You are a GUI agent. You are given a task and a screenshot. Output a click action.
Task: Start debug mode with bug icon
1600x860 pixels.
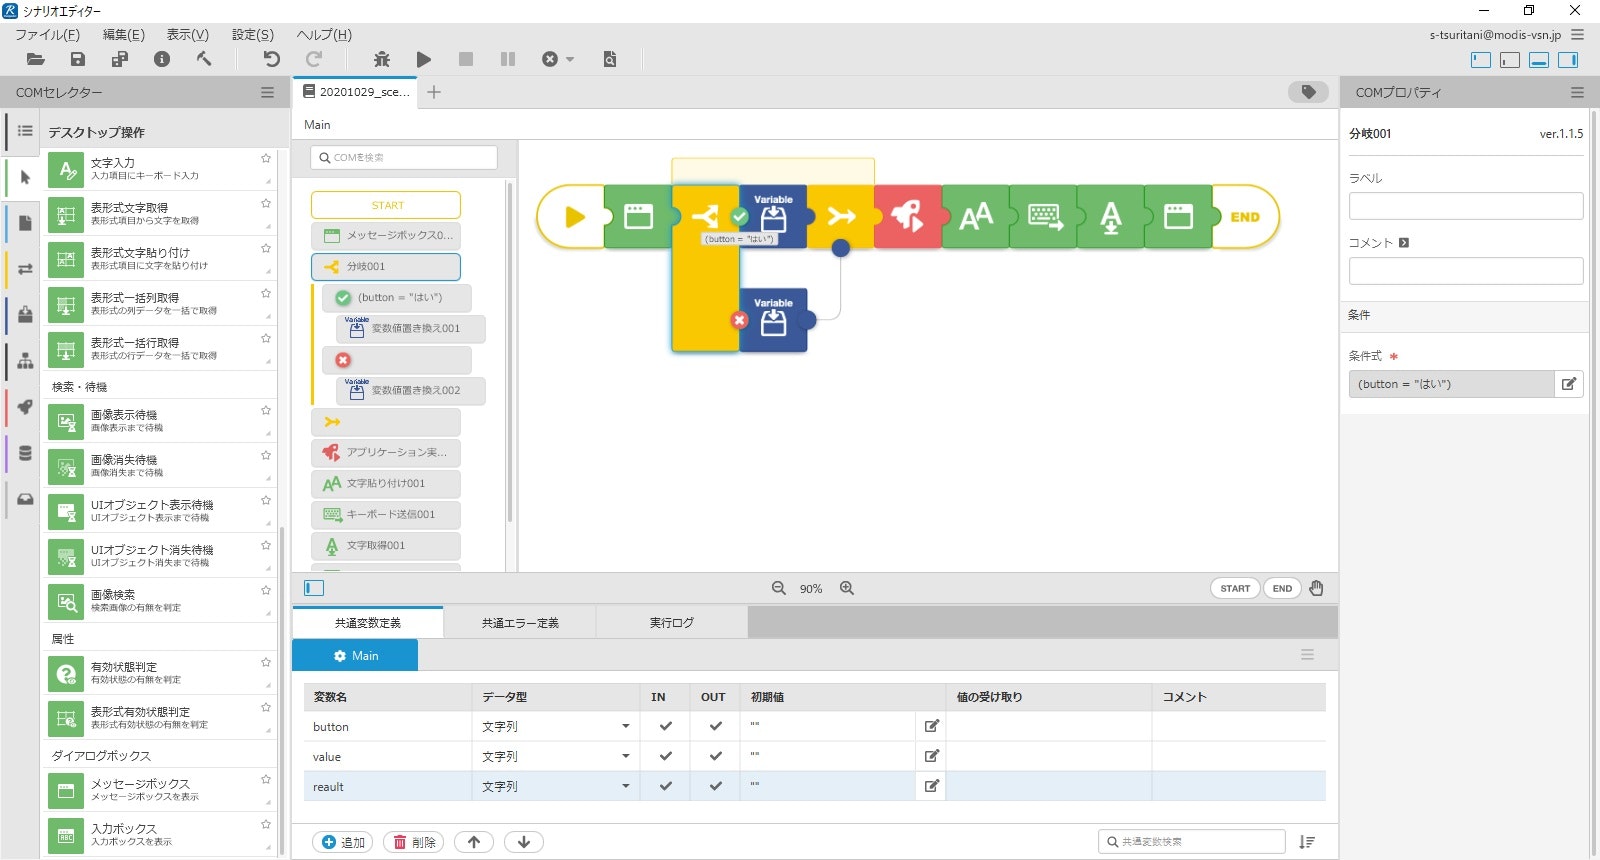pyautogui.click(x=382, y=59)
